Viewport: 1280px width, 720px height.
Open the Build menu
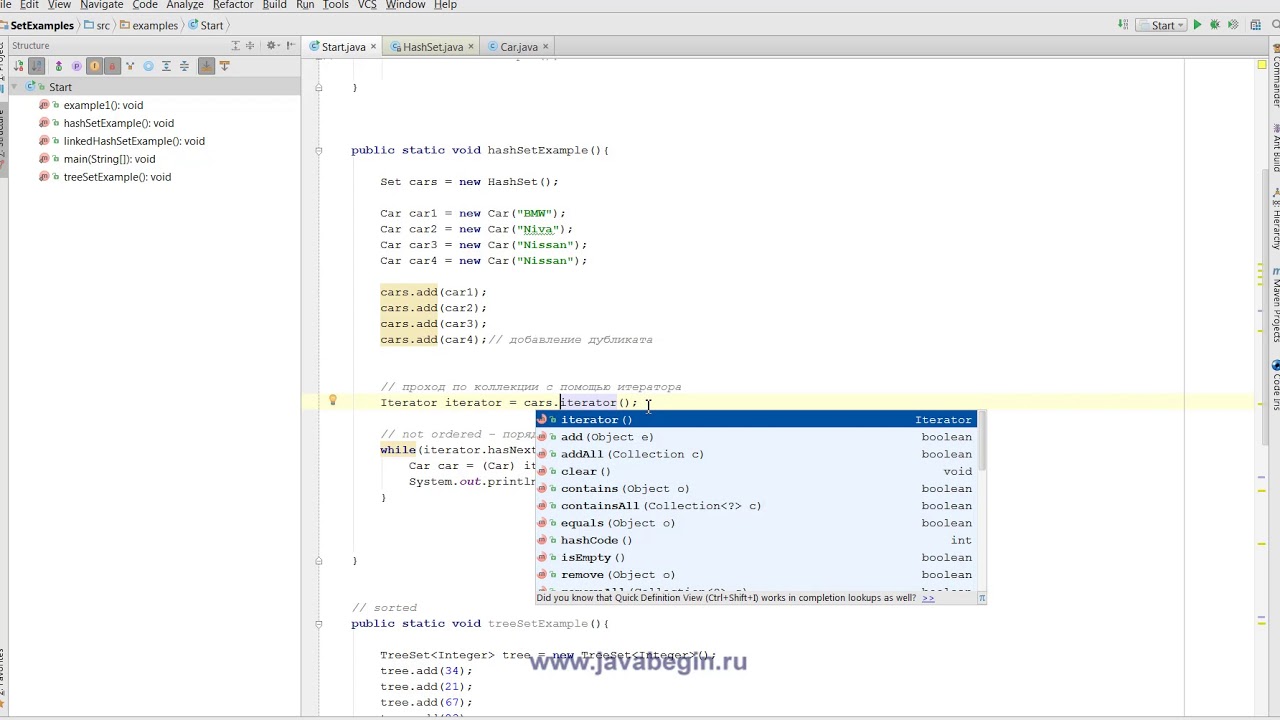tap(274, 5)
